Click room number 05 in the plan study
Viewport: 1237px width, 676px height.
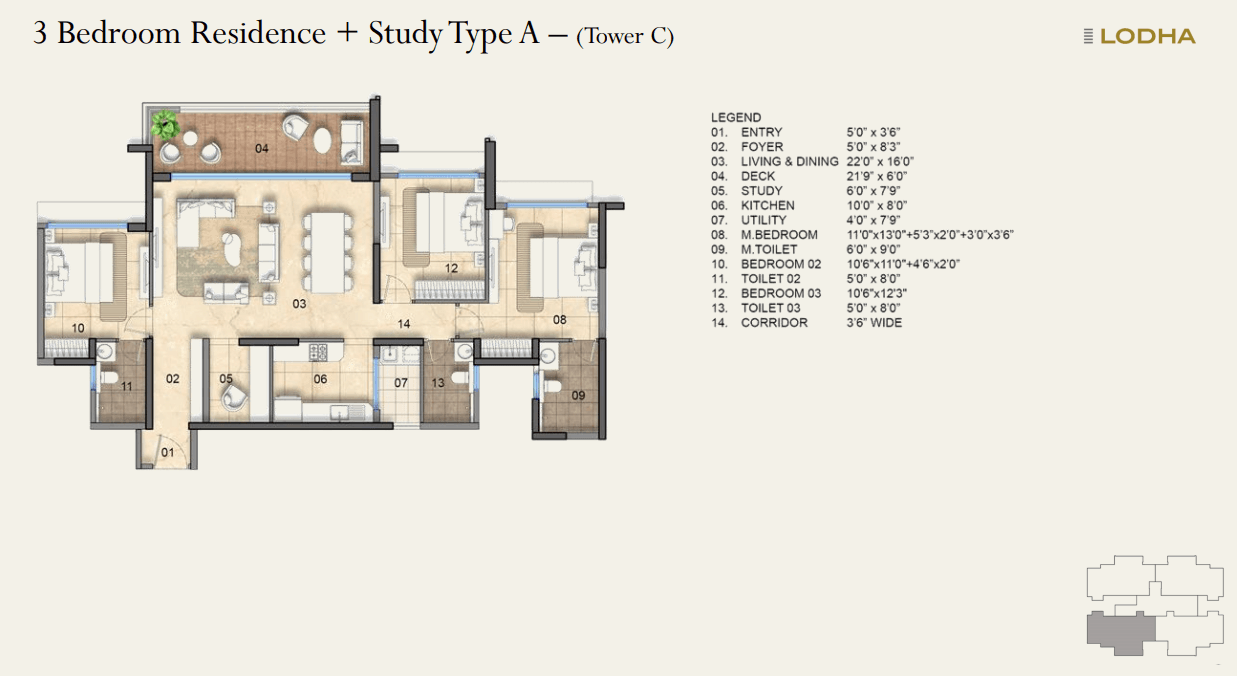pyautogui.click(x=226, y=379)
